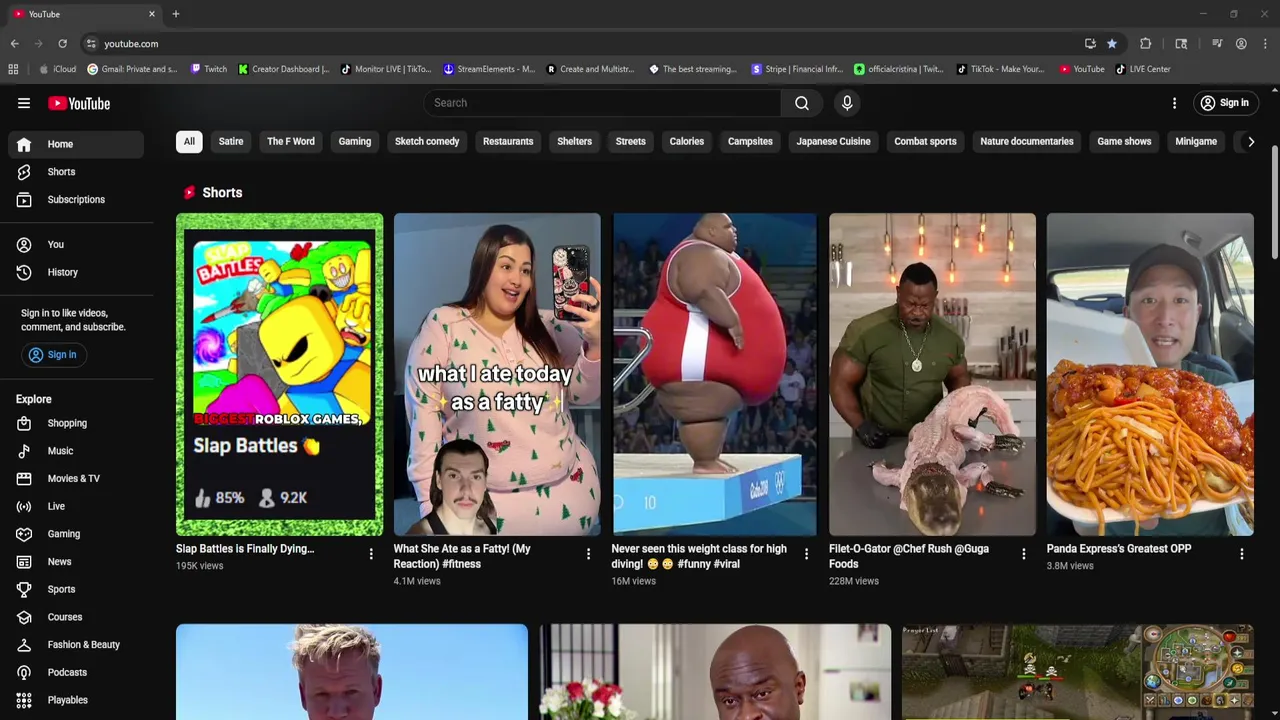This screenshot has height=720, width=1280.
Task: Open the YouTube hamburger guide menu
Action: pos(24,103)
